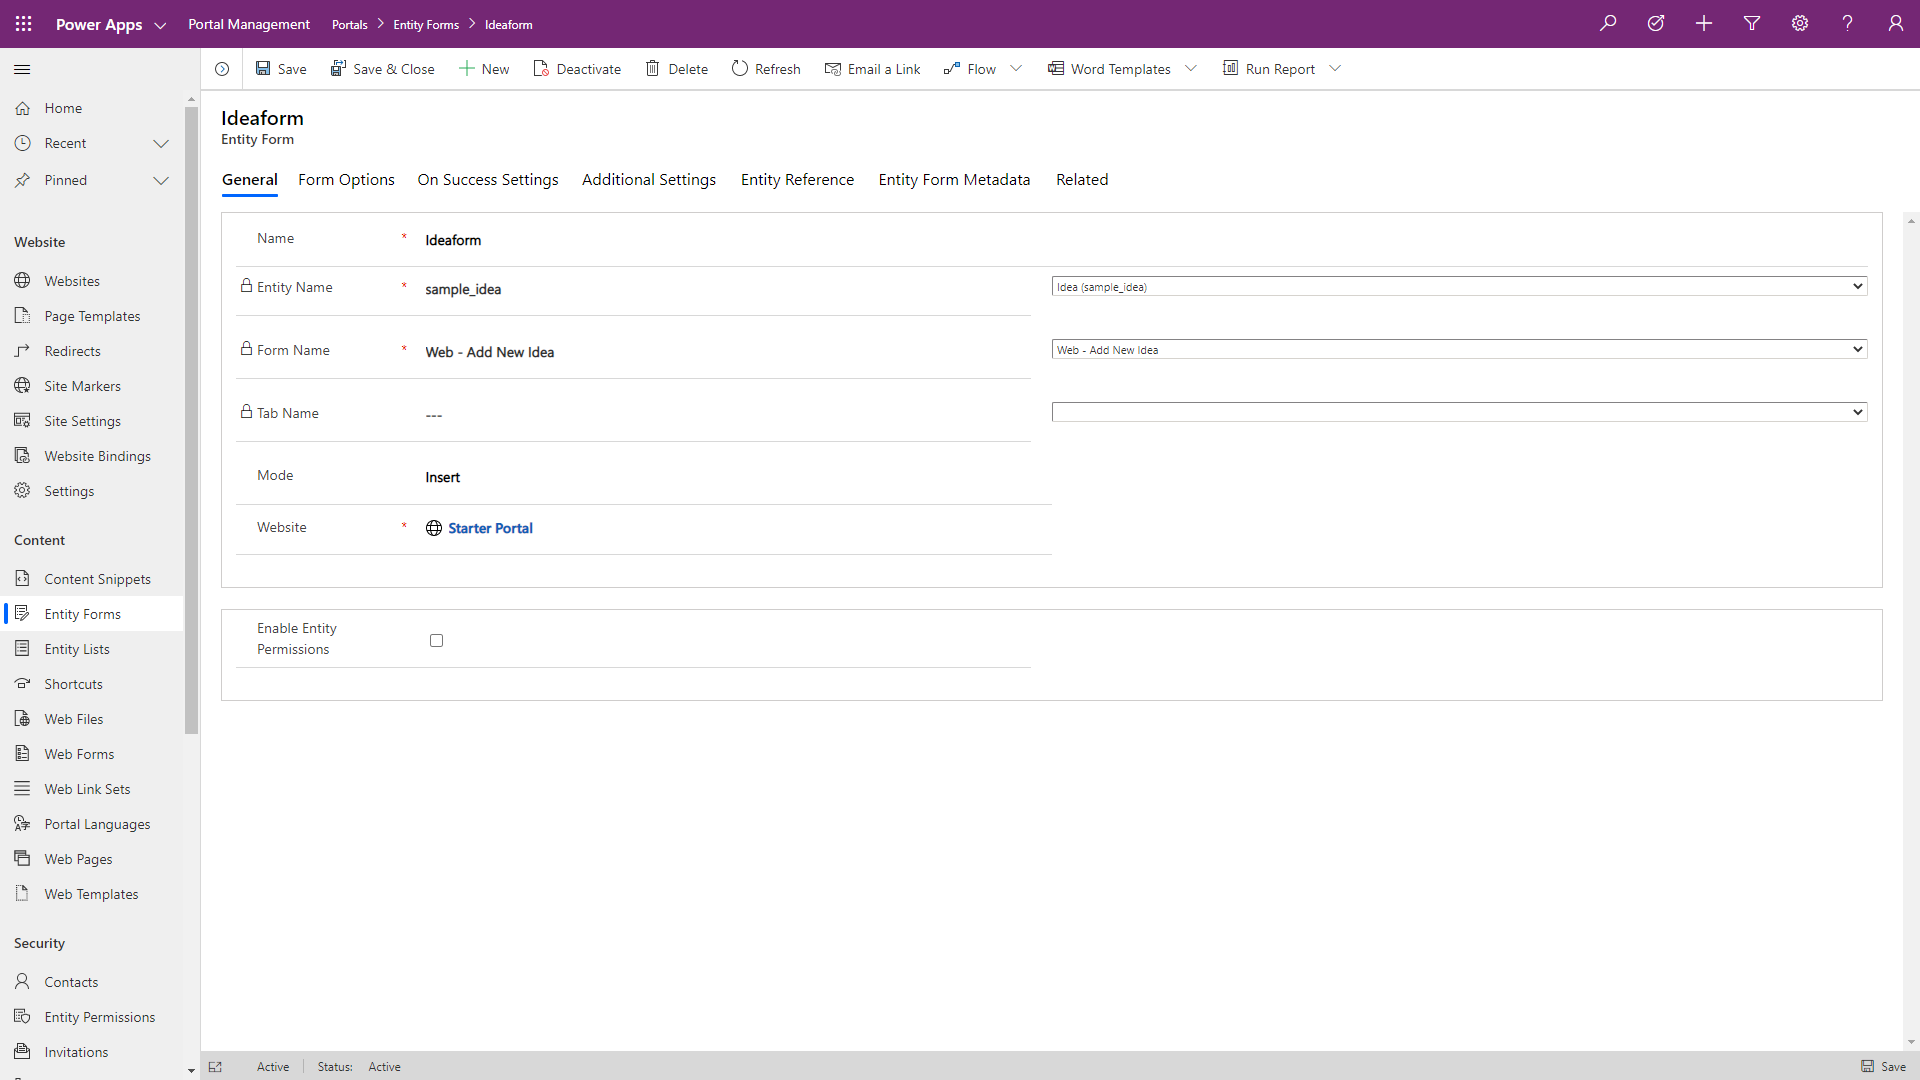This screenshot has width=1920, height=1080.
Task: Click the Refresh command icon
Action: [x=740, y=69]
